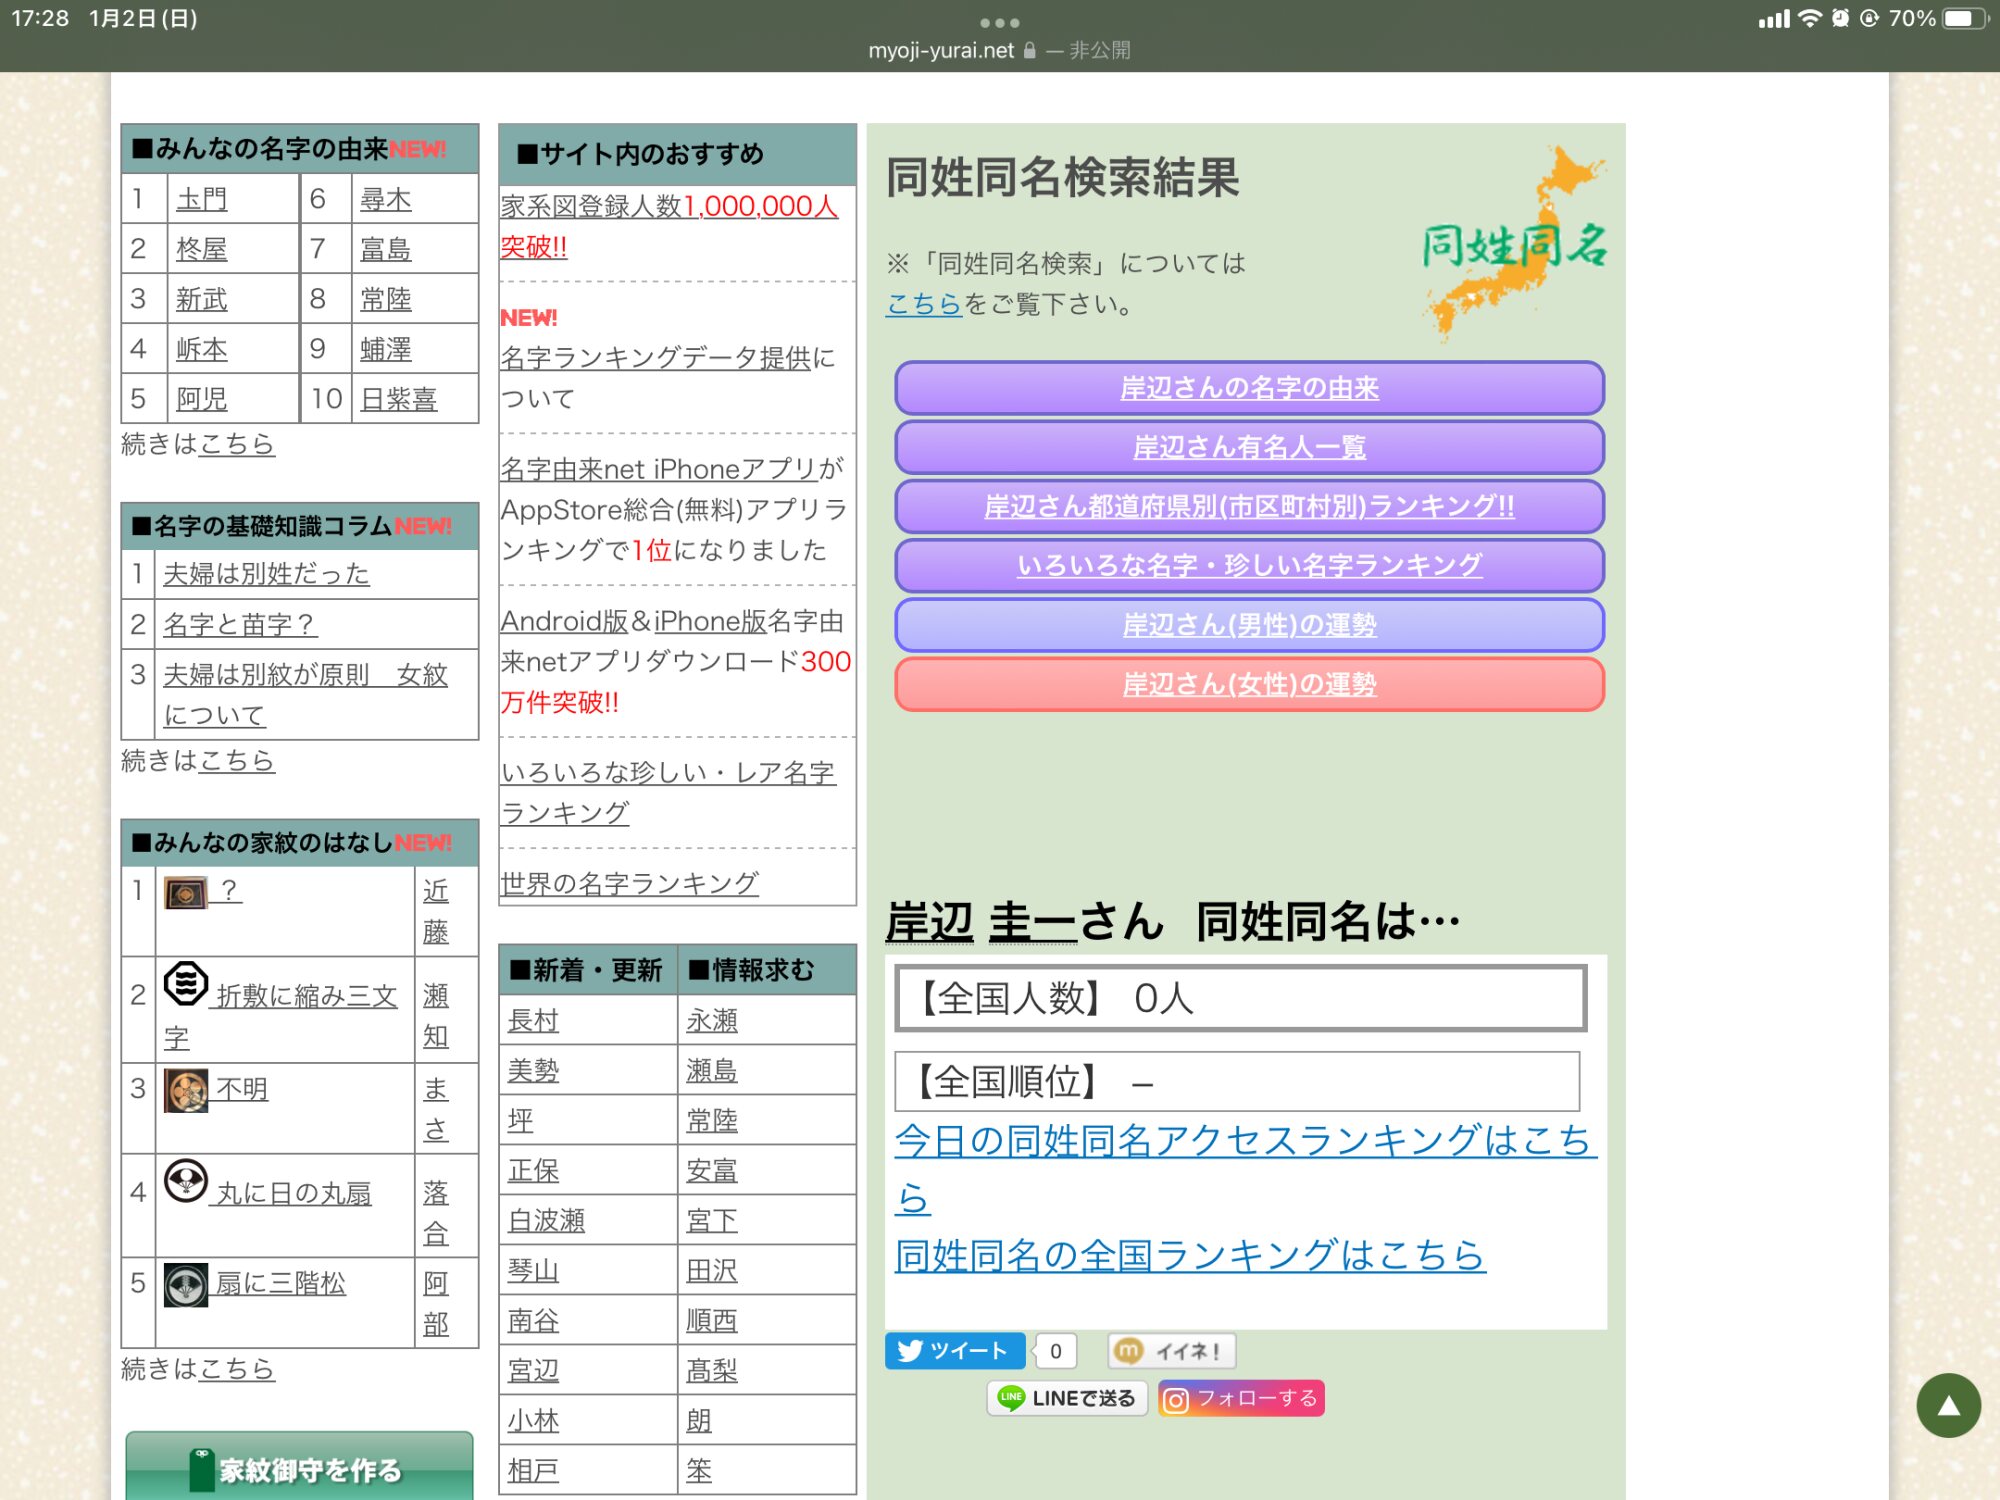The image size is (2000, 1500).
Task: Click the Instagram フォローする button
Action: click(x=1241, y=1398)
